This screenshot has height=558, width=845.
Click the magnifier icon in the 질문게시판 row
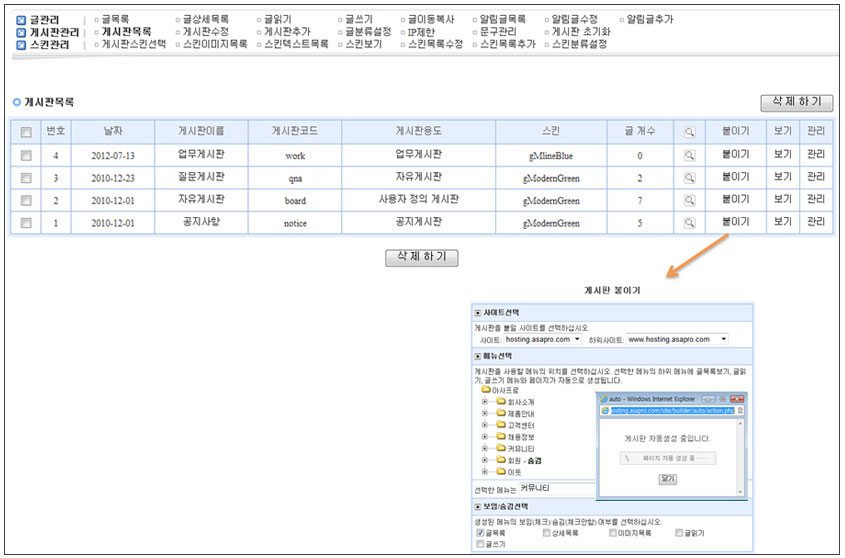[689, 178]
